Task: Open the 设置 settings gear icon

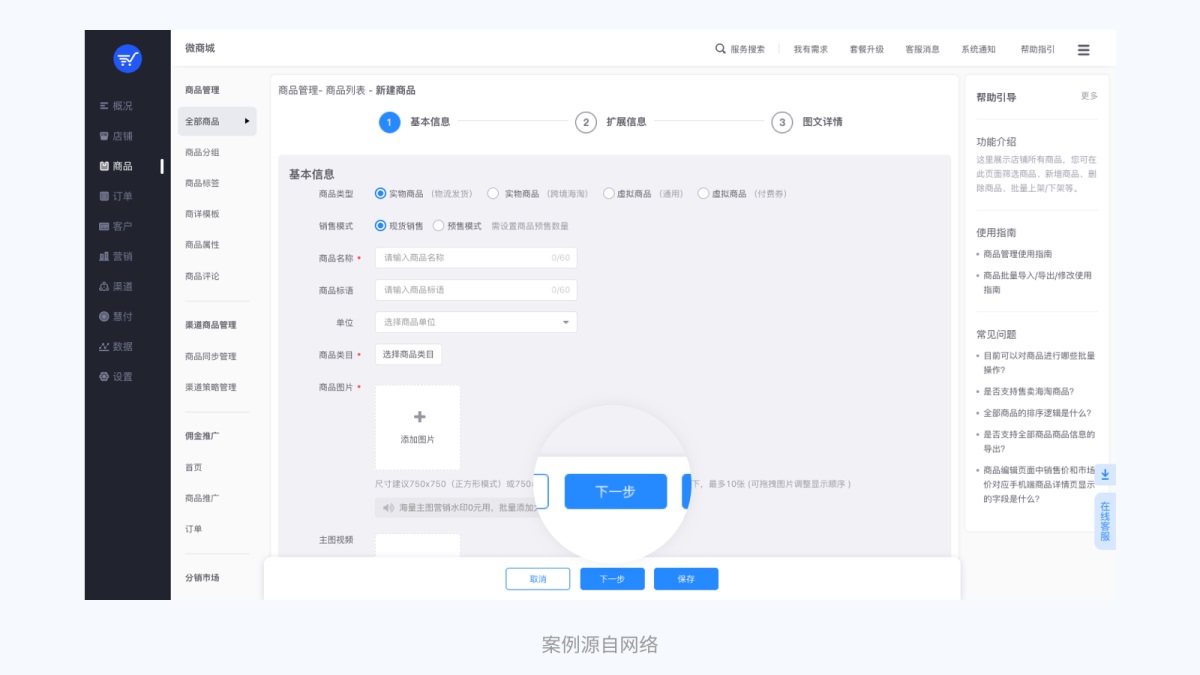Action: pos(104,377)
